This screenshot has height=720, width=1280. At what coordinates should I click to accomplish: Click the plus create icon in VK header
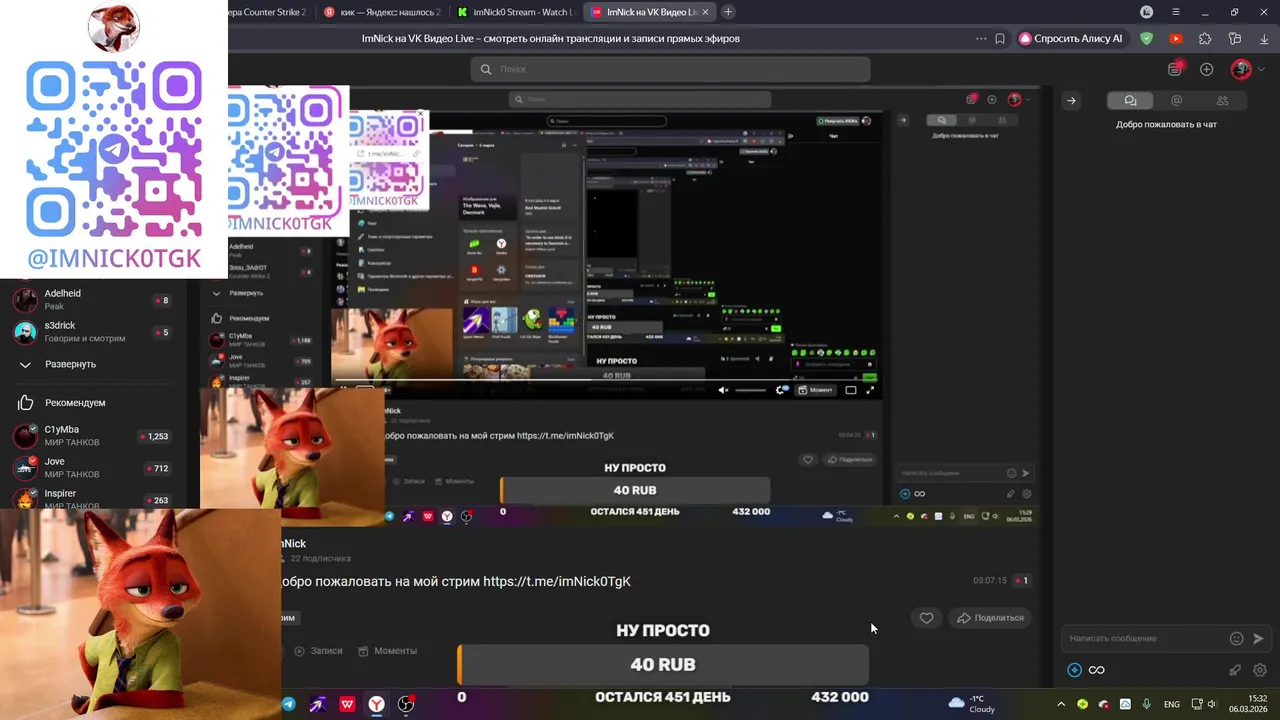pyautogui.click(x=1207, y=69)
